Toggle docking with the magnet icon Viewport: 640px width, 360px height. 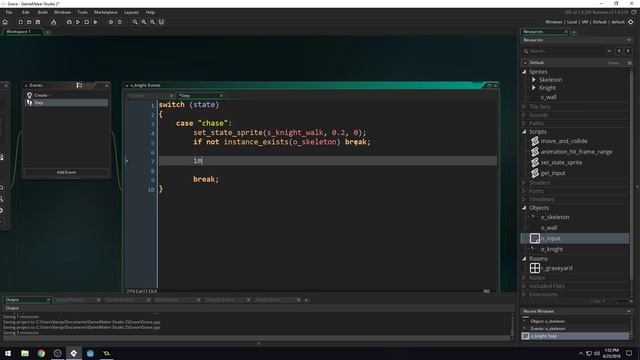[161, 22]
